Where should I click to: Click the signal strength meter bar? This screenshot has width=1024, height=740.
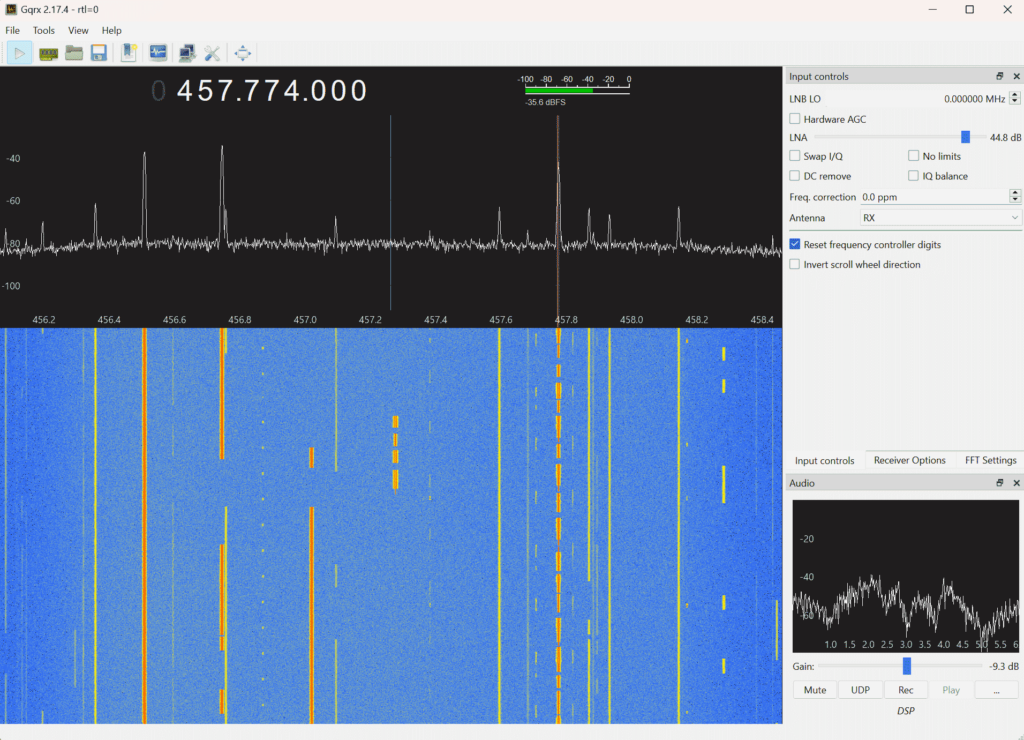(577, 91)
